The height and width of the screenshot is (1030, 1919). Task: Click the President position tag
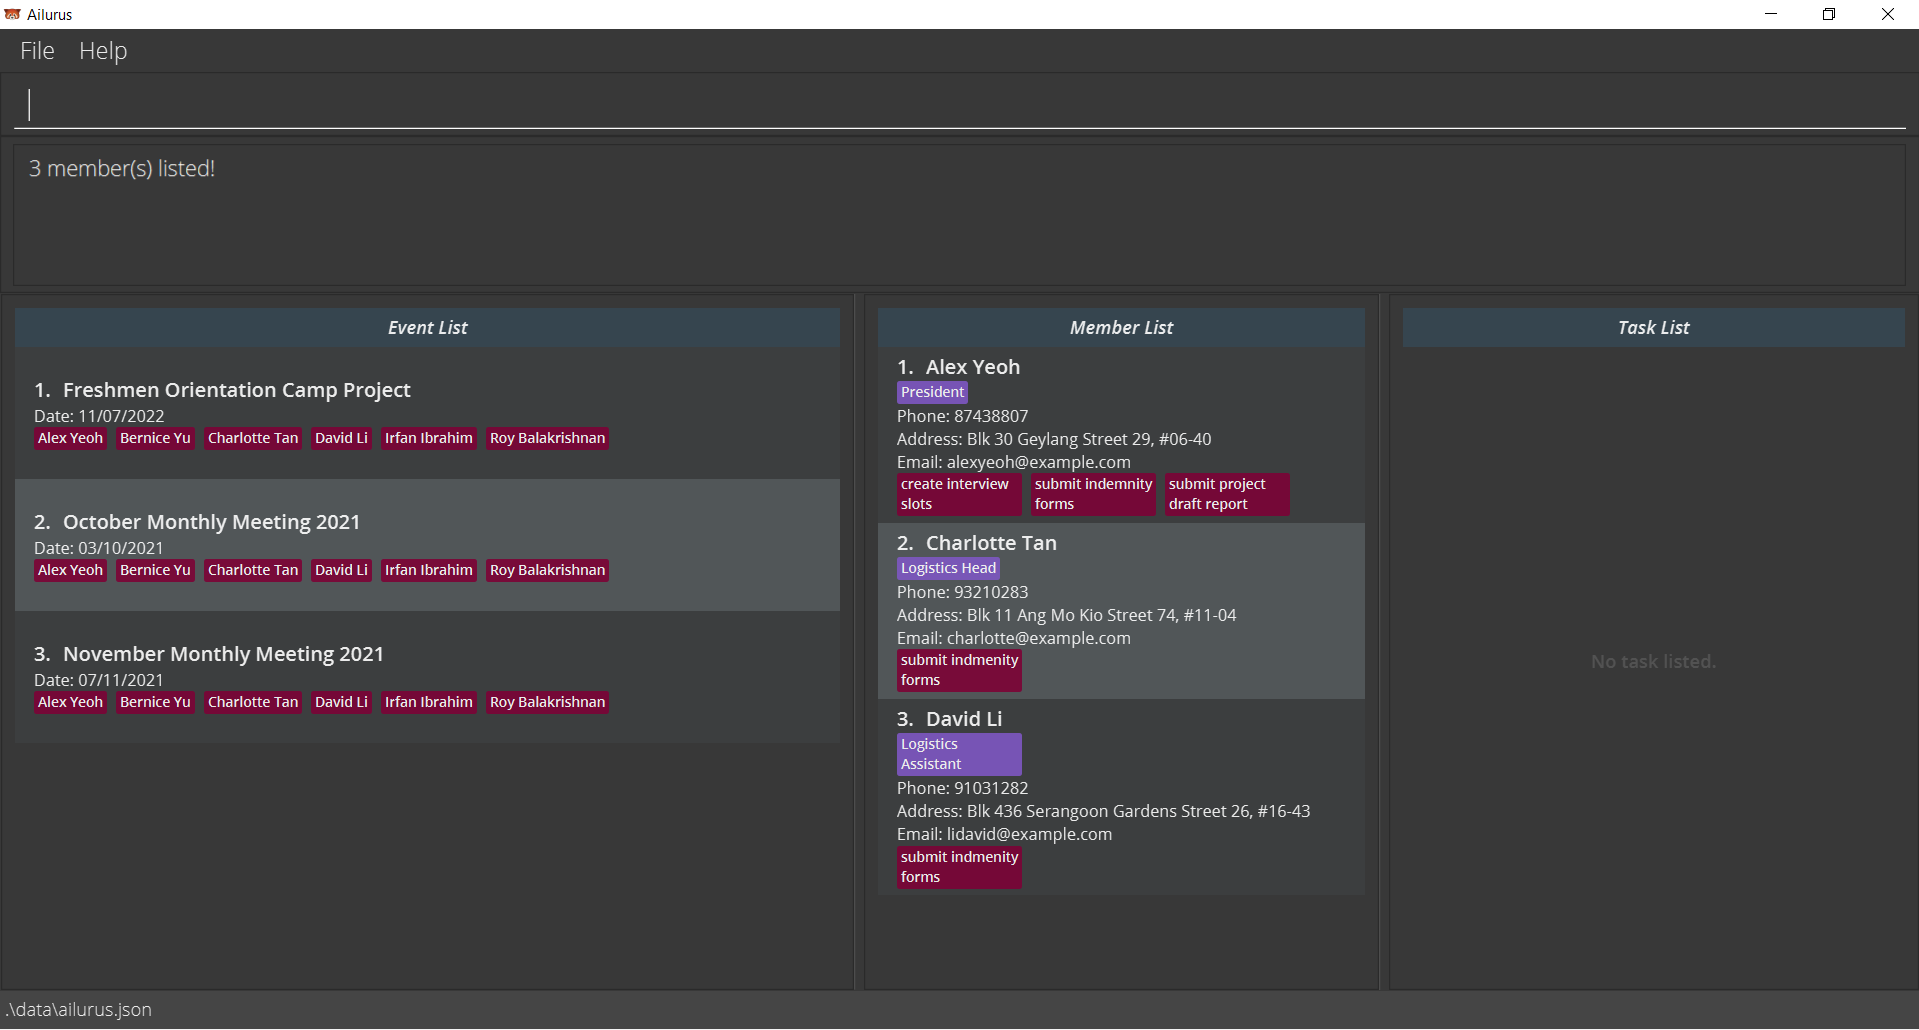tap(932, 392)
